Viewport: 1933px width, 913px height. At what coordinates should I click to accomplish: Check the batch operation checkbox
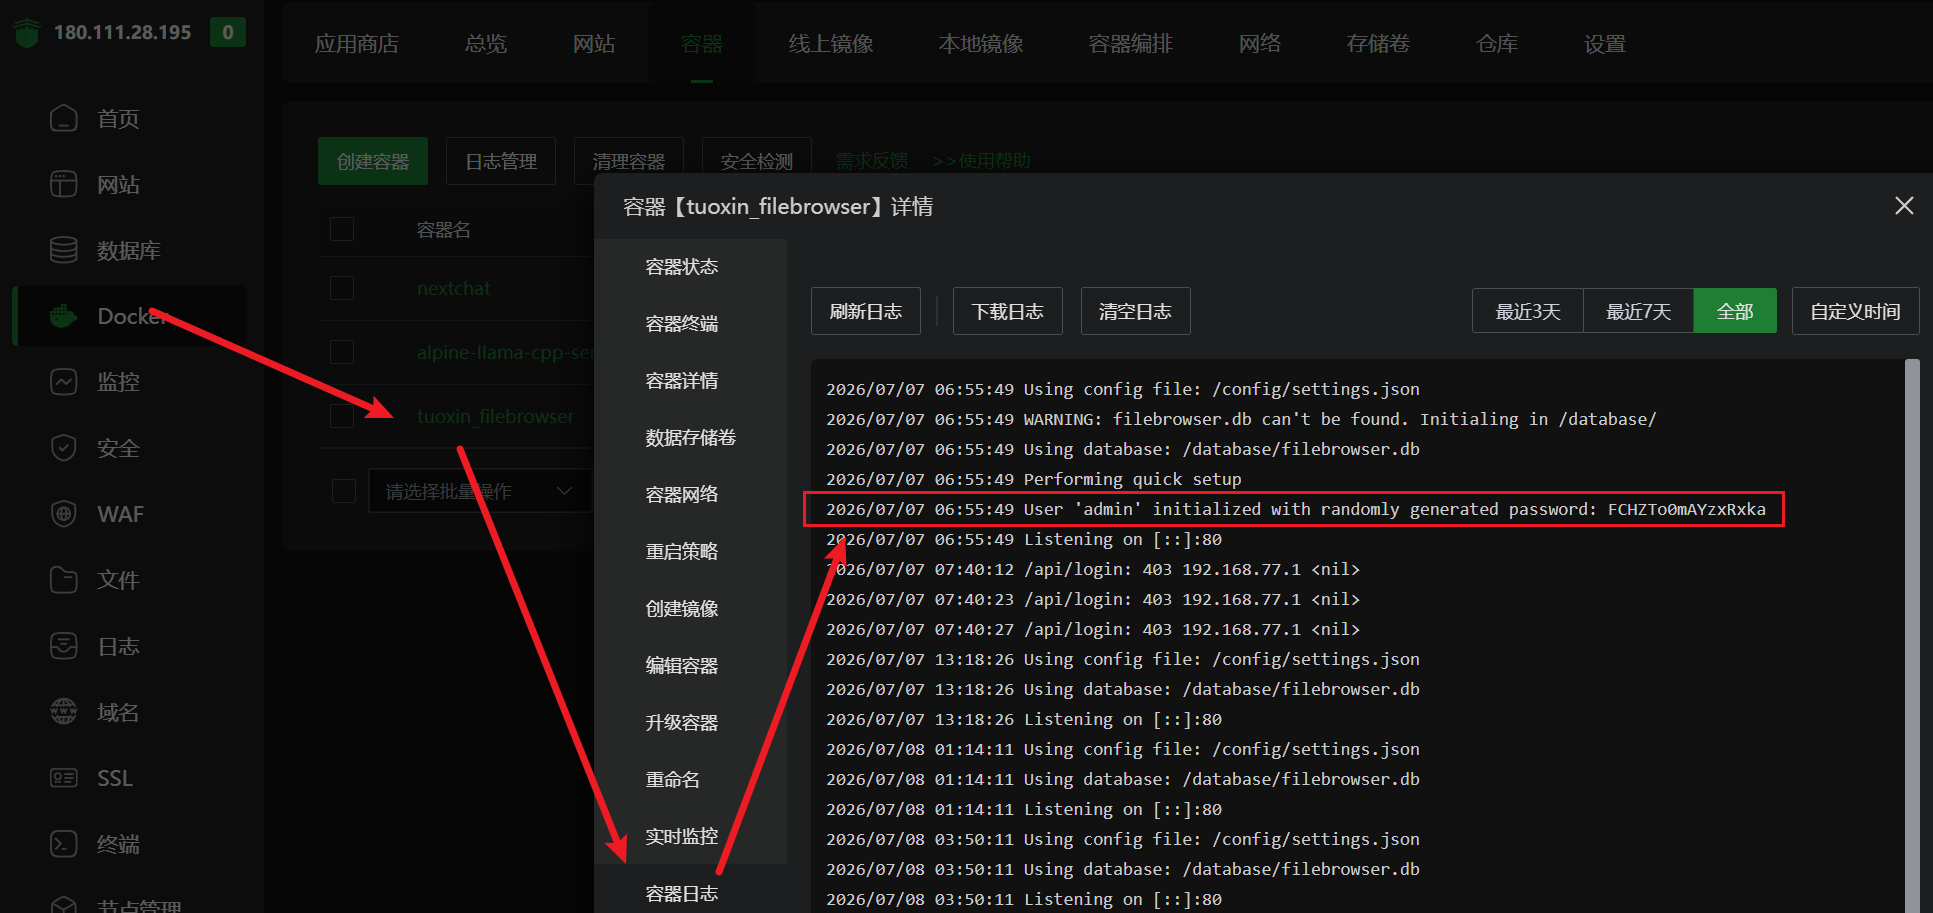point(344,491)
